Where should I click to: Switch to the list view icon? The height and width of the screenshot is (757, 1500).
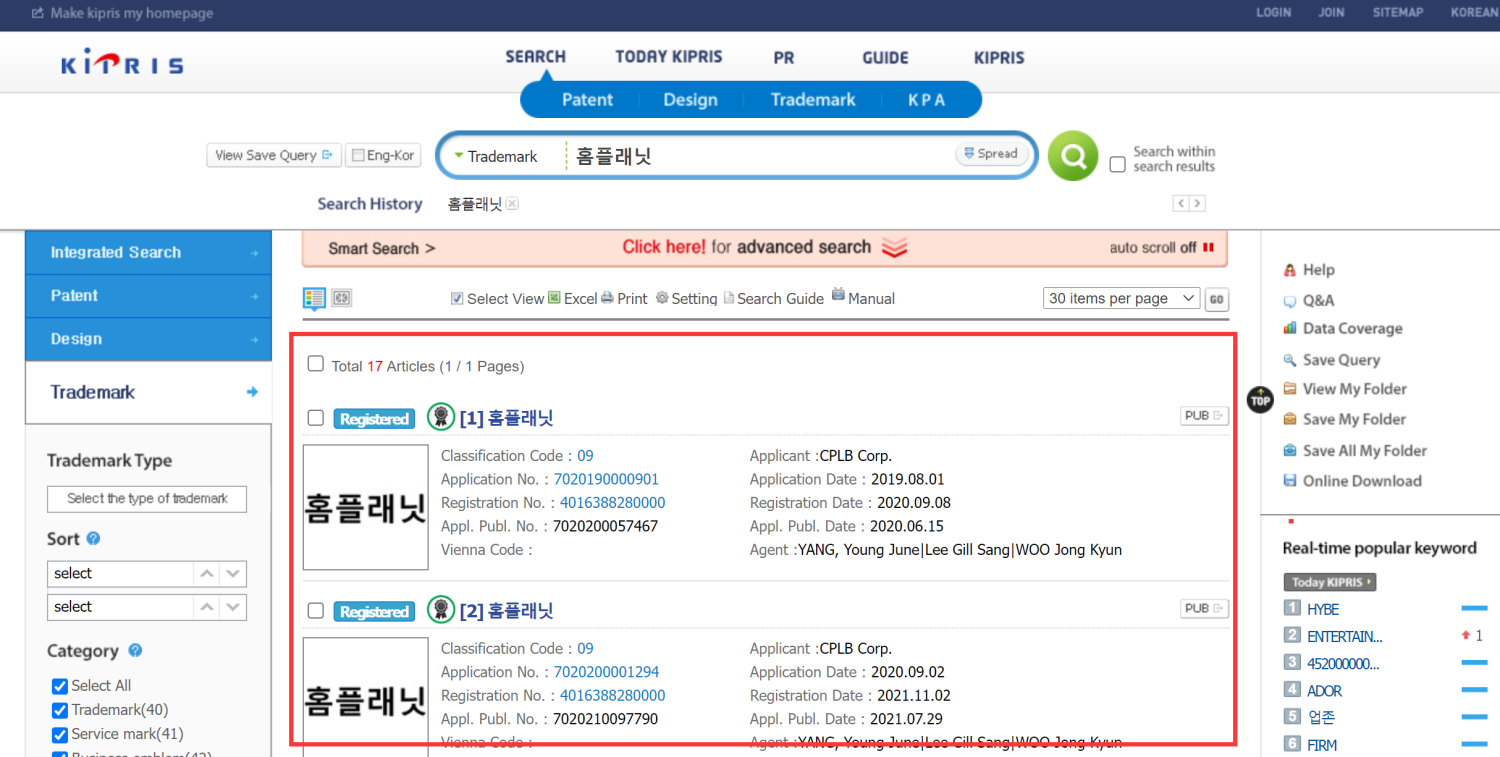(x=315, y=298)
